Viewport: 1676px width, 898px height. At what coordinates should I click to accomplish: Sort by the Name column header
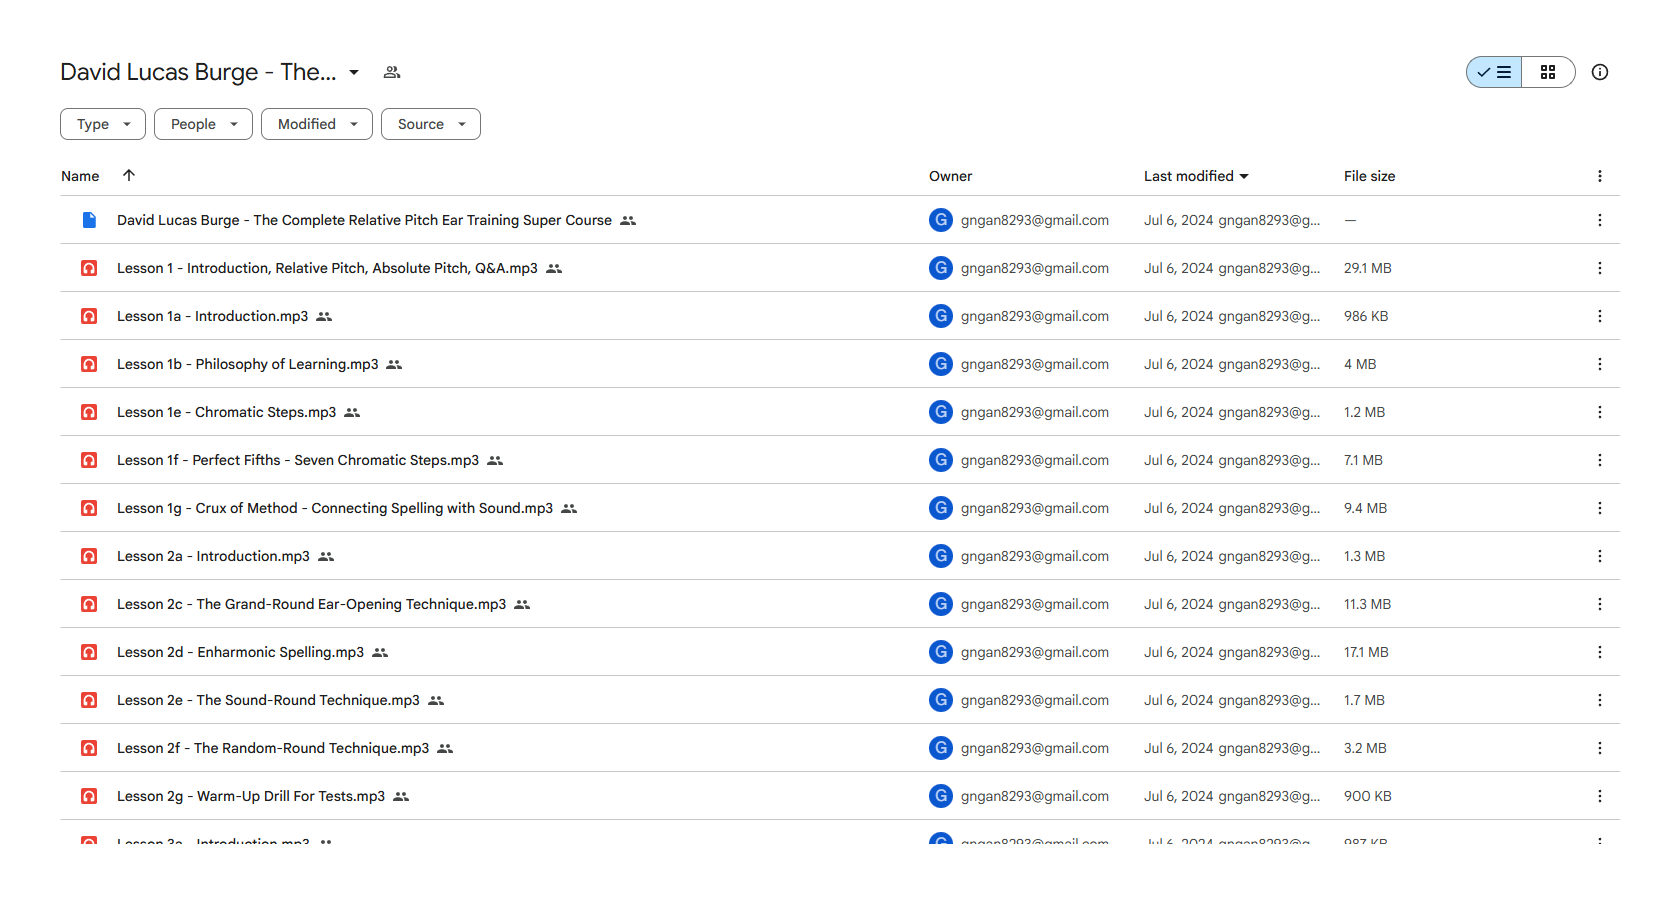coord(80,176)
